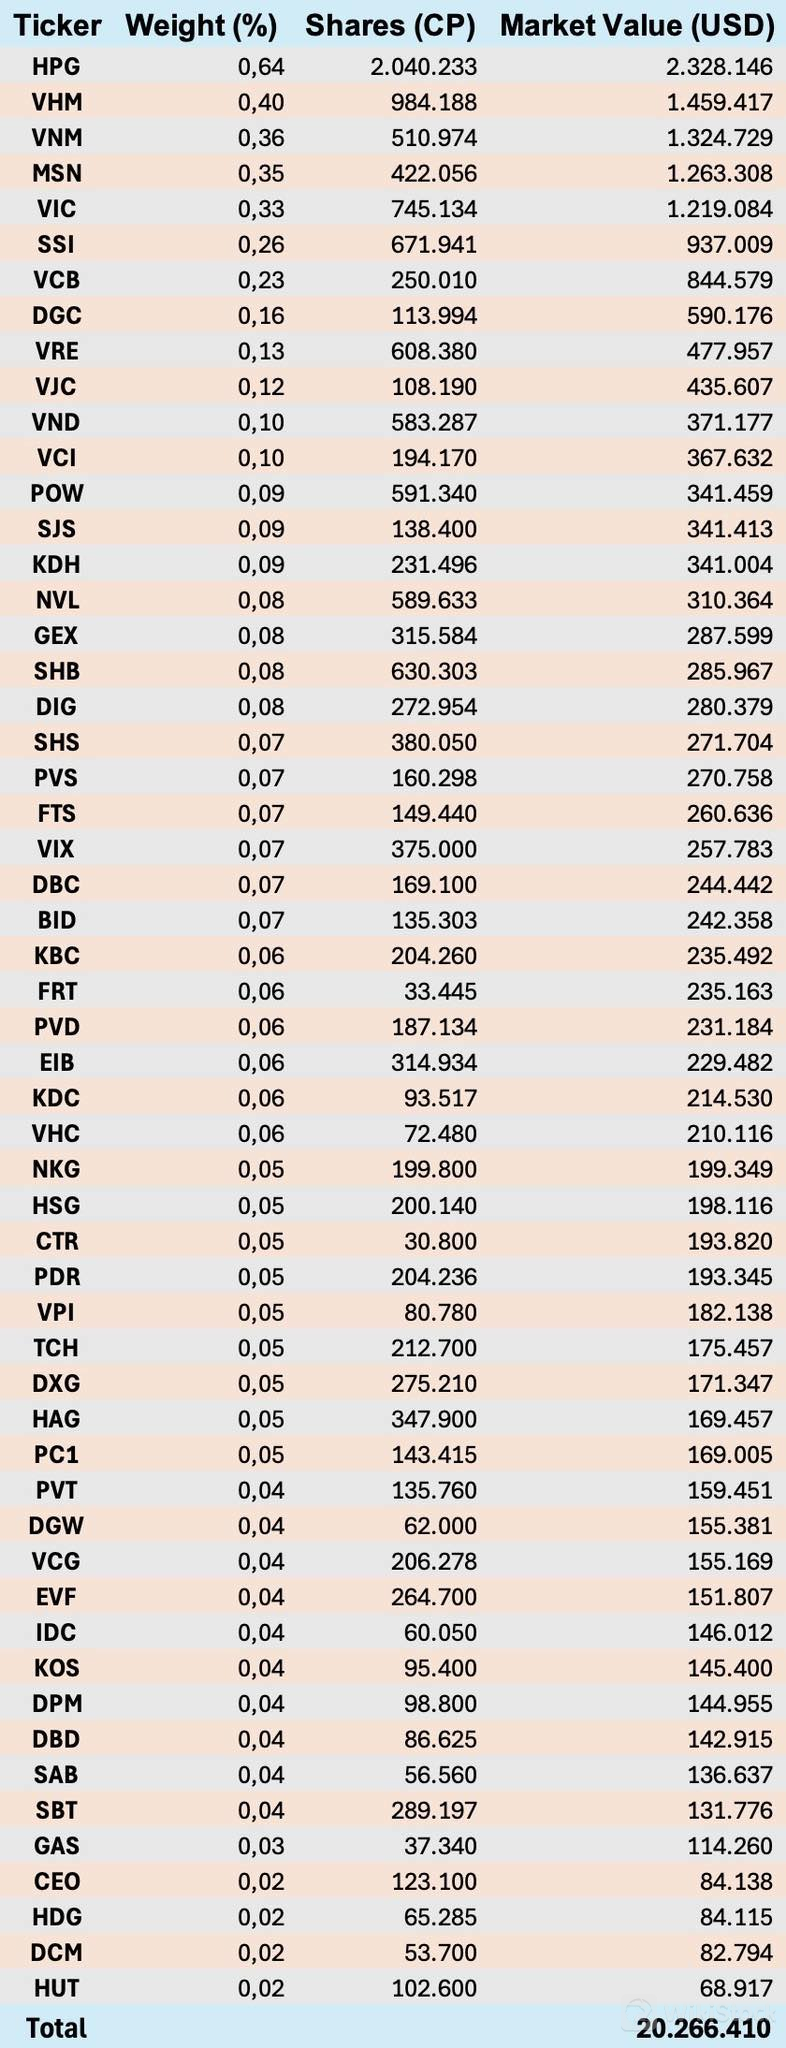Click the POW ticker cell
This screenshot has height=2048, width=786.
pyautogui.click(x=56, y=494)
